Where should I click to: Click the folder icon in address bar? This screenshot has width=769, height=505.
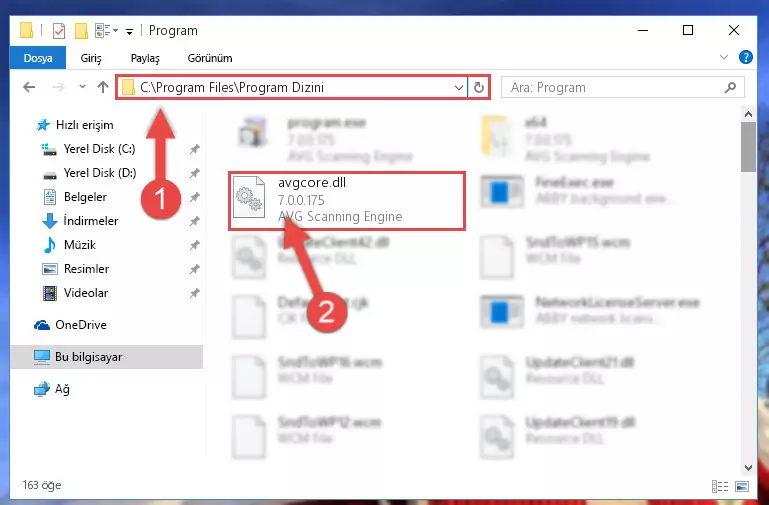point(128,88)
